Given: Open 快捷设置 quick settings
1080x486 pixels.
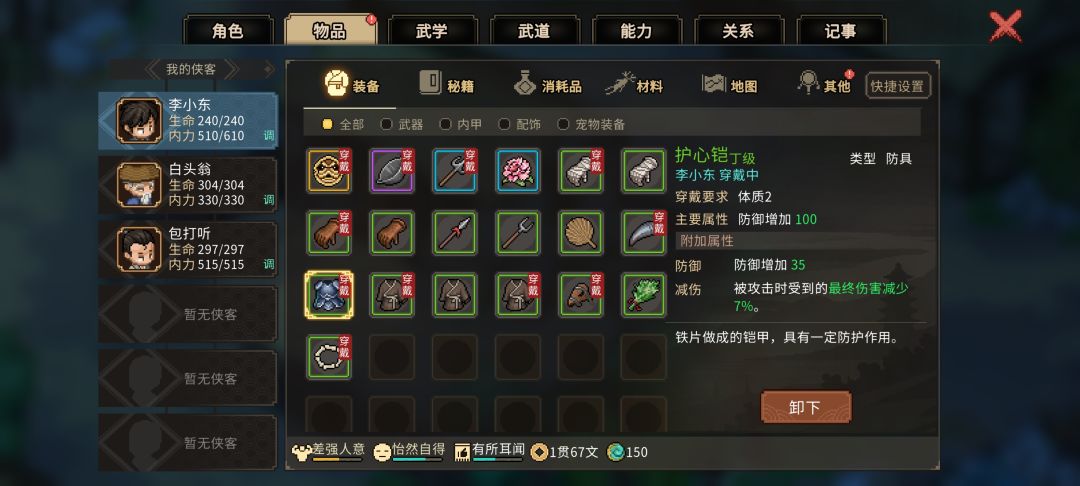Looking at the screenshot, I should pyautogui.click(x=897, y=86).
